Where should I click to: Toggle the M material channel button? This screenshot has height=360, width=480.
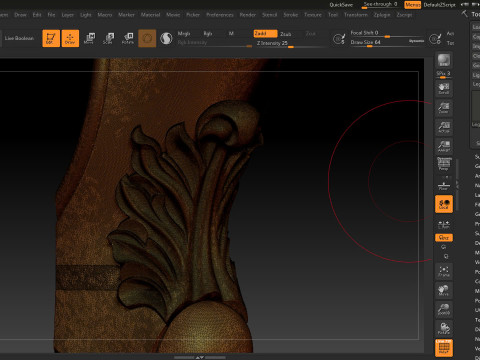pyautogui.click(x=231, y=34)
